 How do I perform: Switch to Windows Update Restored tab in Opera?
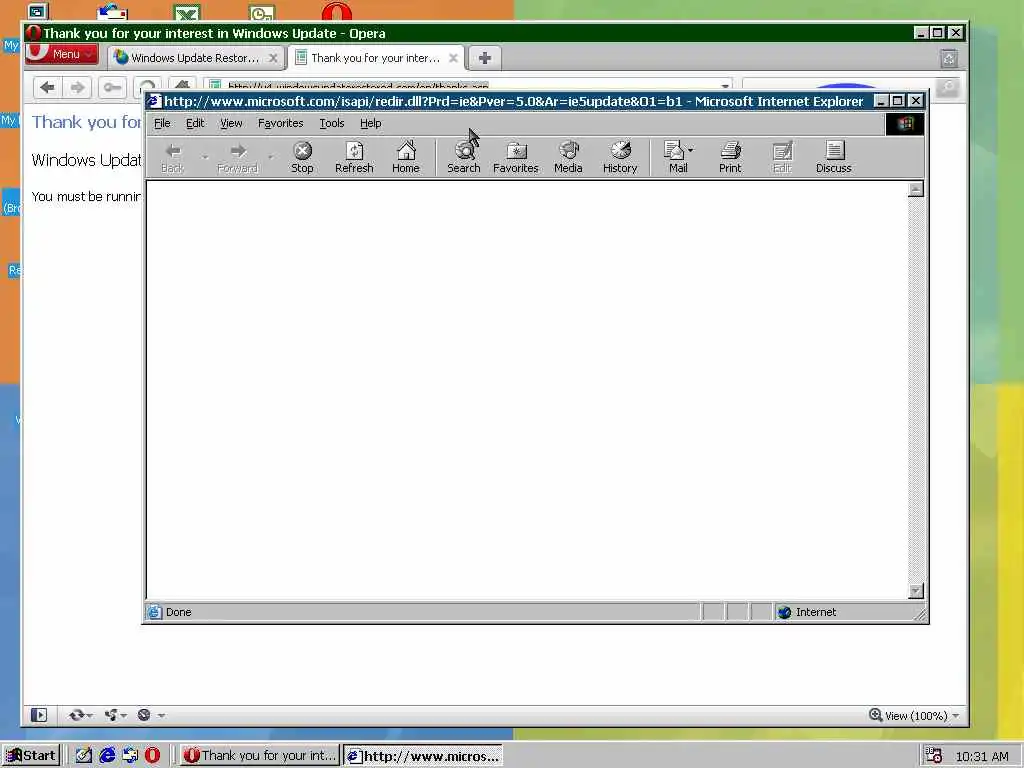(196, 58)
